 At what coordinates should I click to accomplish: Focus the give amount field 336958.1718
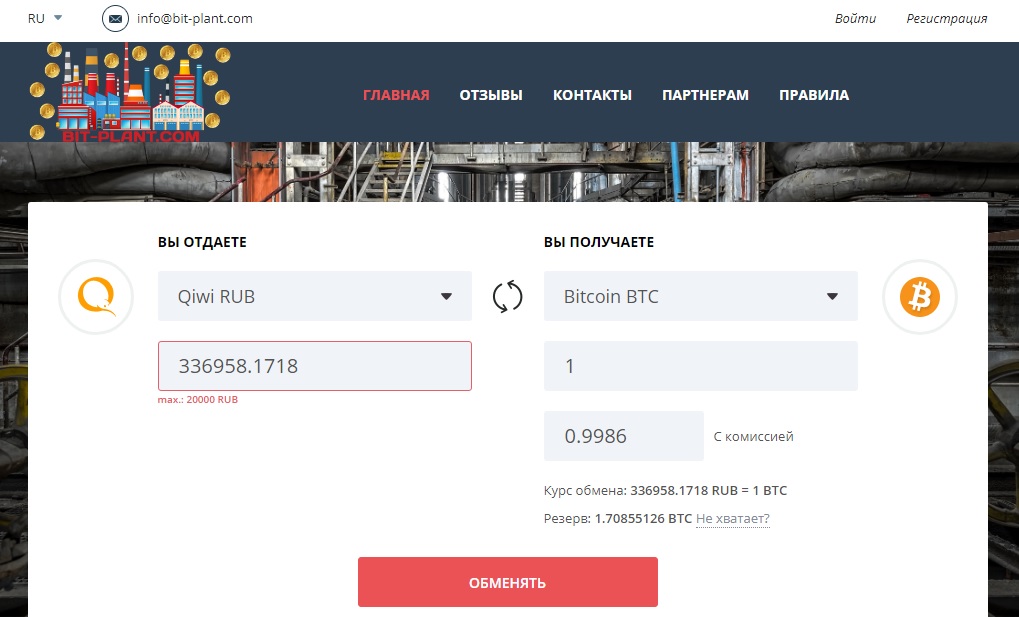(x=314, y=366)
